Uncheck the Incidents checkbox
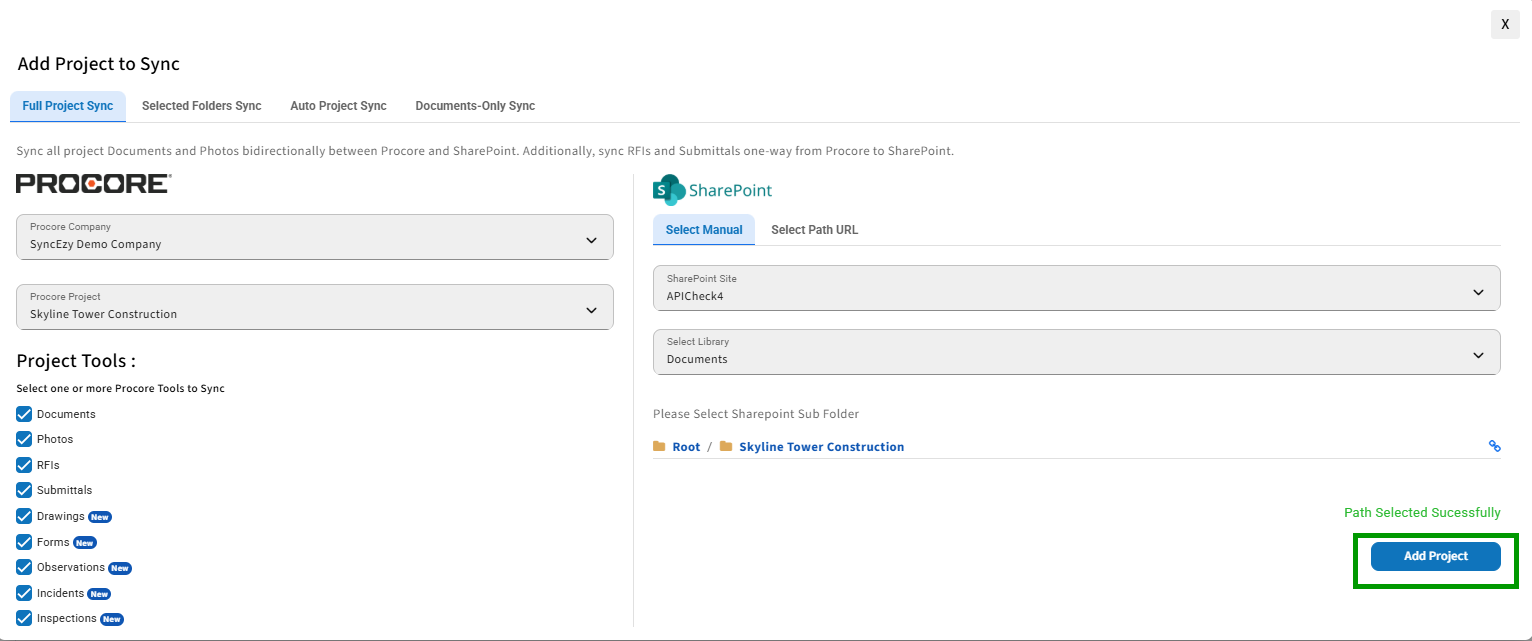The width and height of the screenshot is (1532, 641). 25,593
